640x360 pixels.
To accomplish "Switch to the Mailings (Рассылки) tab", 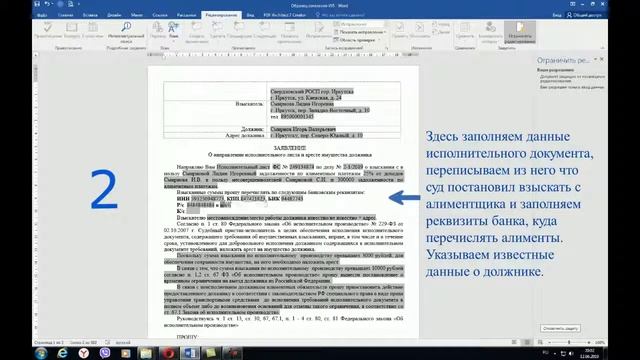I will 187,15.
